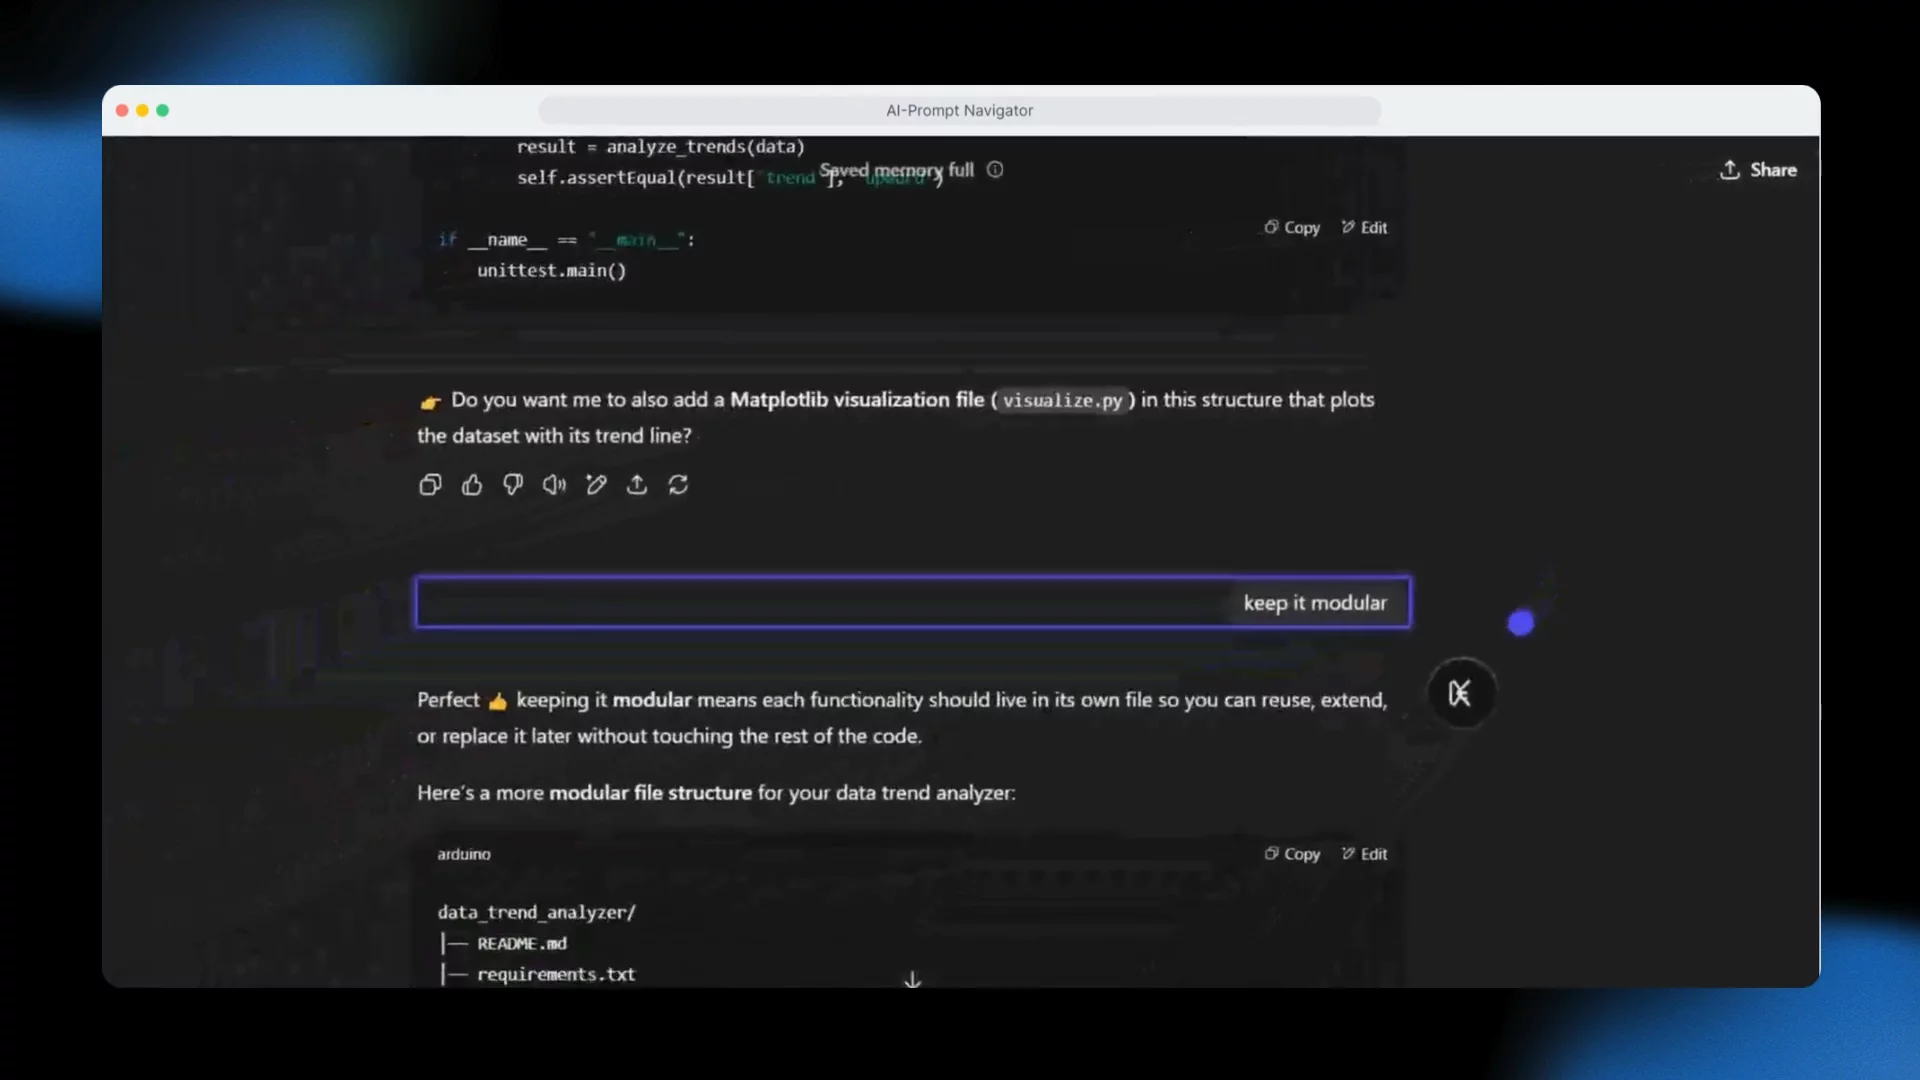Maximize the window with green button
Image resolution: width=1920 pixels, height=1080 pixels.
162,110
